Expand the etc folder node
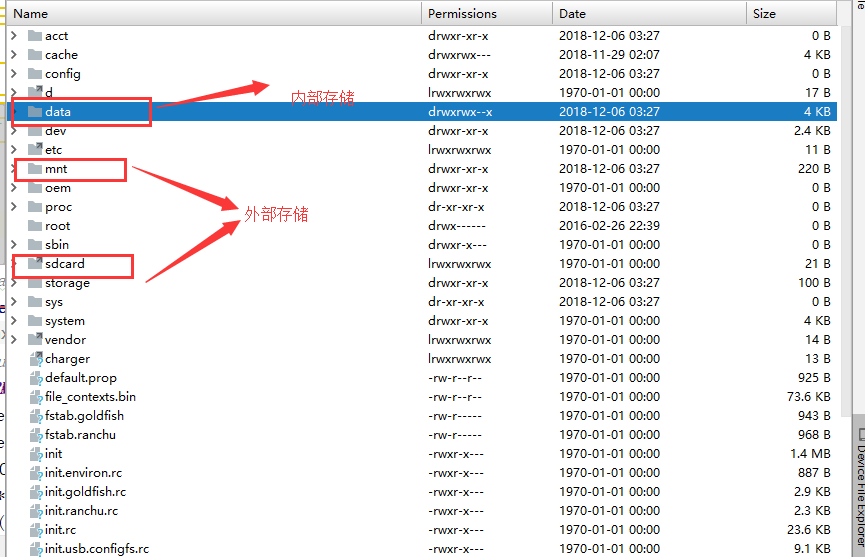This screenshot has width=865, height=557. pos(14,149)
